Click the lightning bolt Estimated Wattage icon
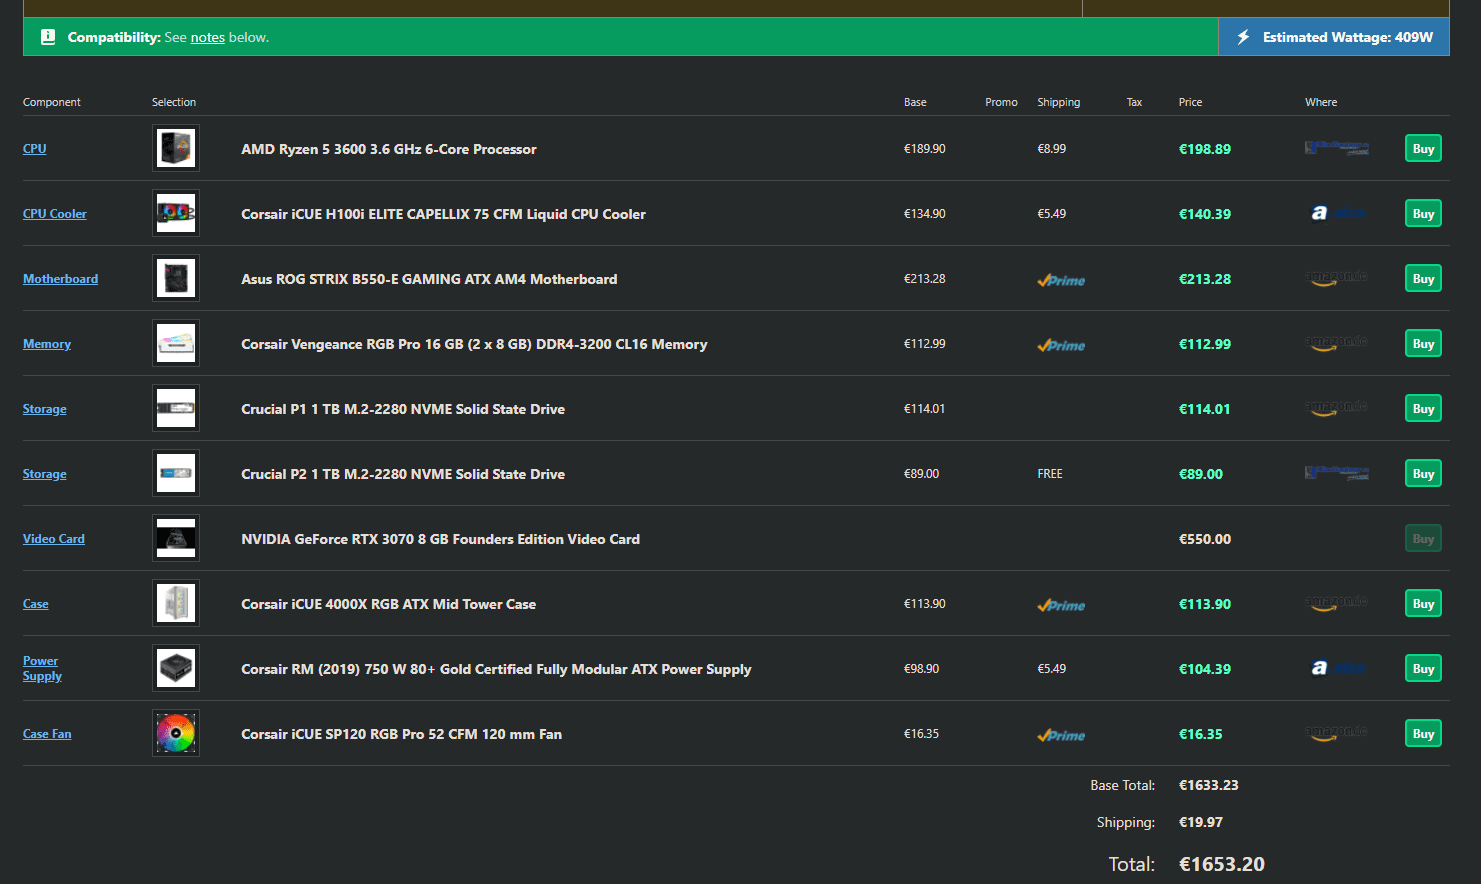 pyautogui.click(x=1243, y=37)
